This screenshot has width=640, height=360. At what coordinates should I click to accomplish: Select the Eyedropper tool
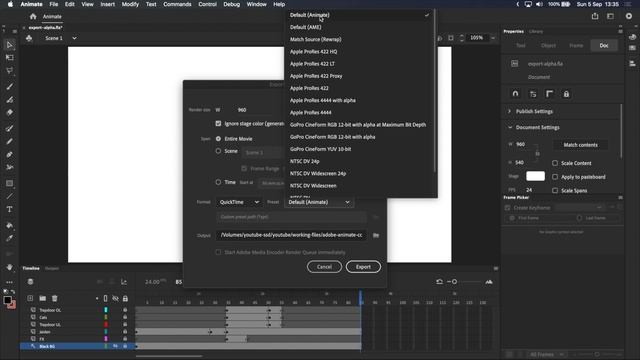click(9, 238)
